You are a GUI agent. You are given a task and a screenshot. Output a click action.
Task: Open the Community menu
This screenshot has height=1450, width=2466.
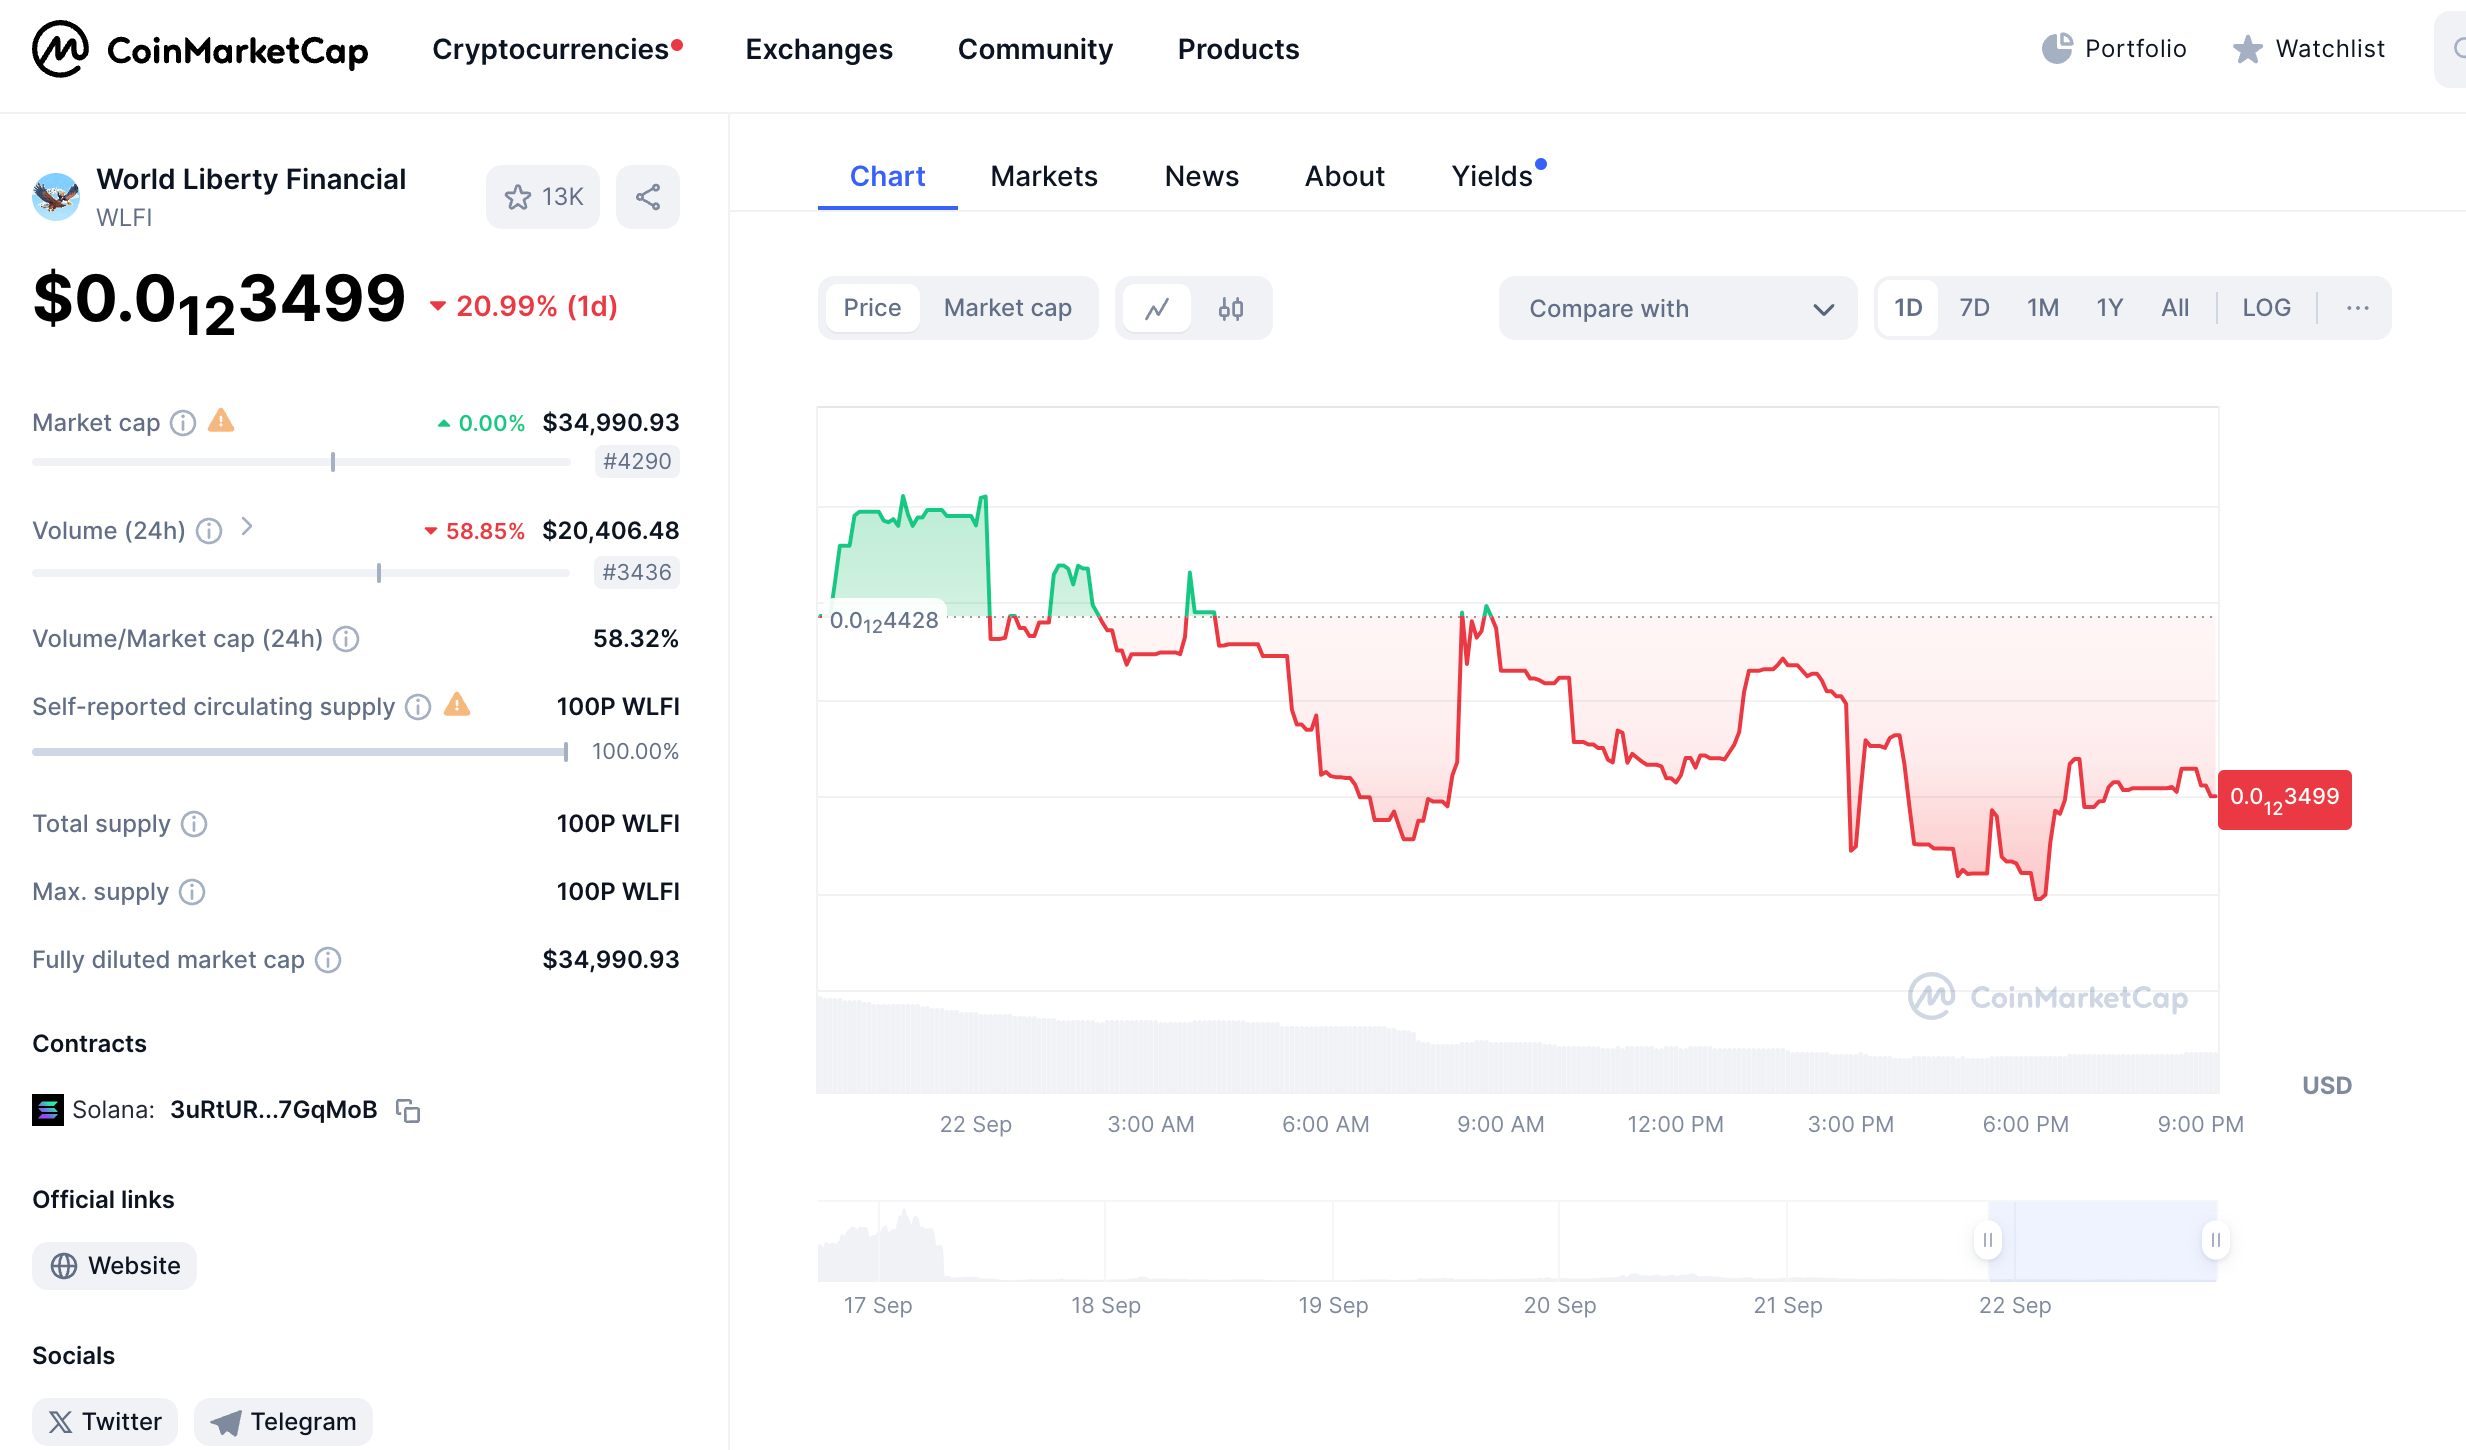[1035, 49]
